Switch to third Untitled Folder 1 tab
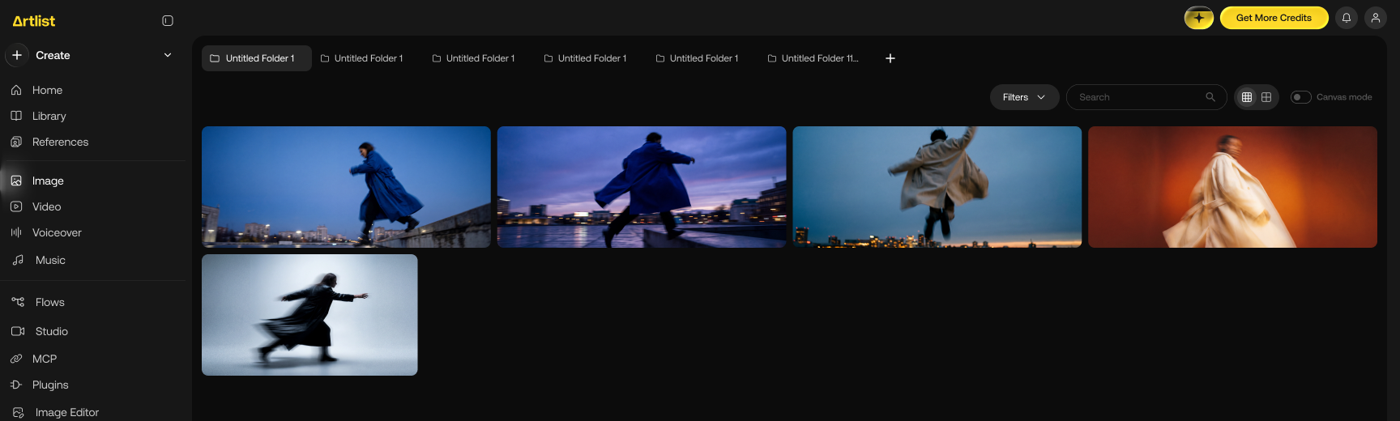The width and height of the screenshot is (1400, 421). click(x=474, y=58)
